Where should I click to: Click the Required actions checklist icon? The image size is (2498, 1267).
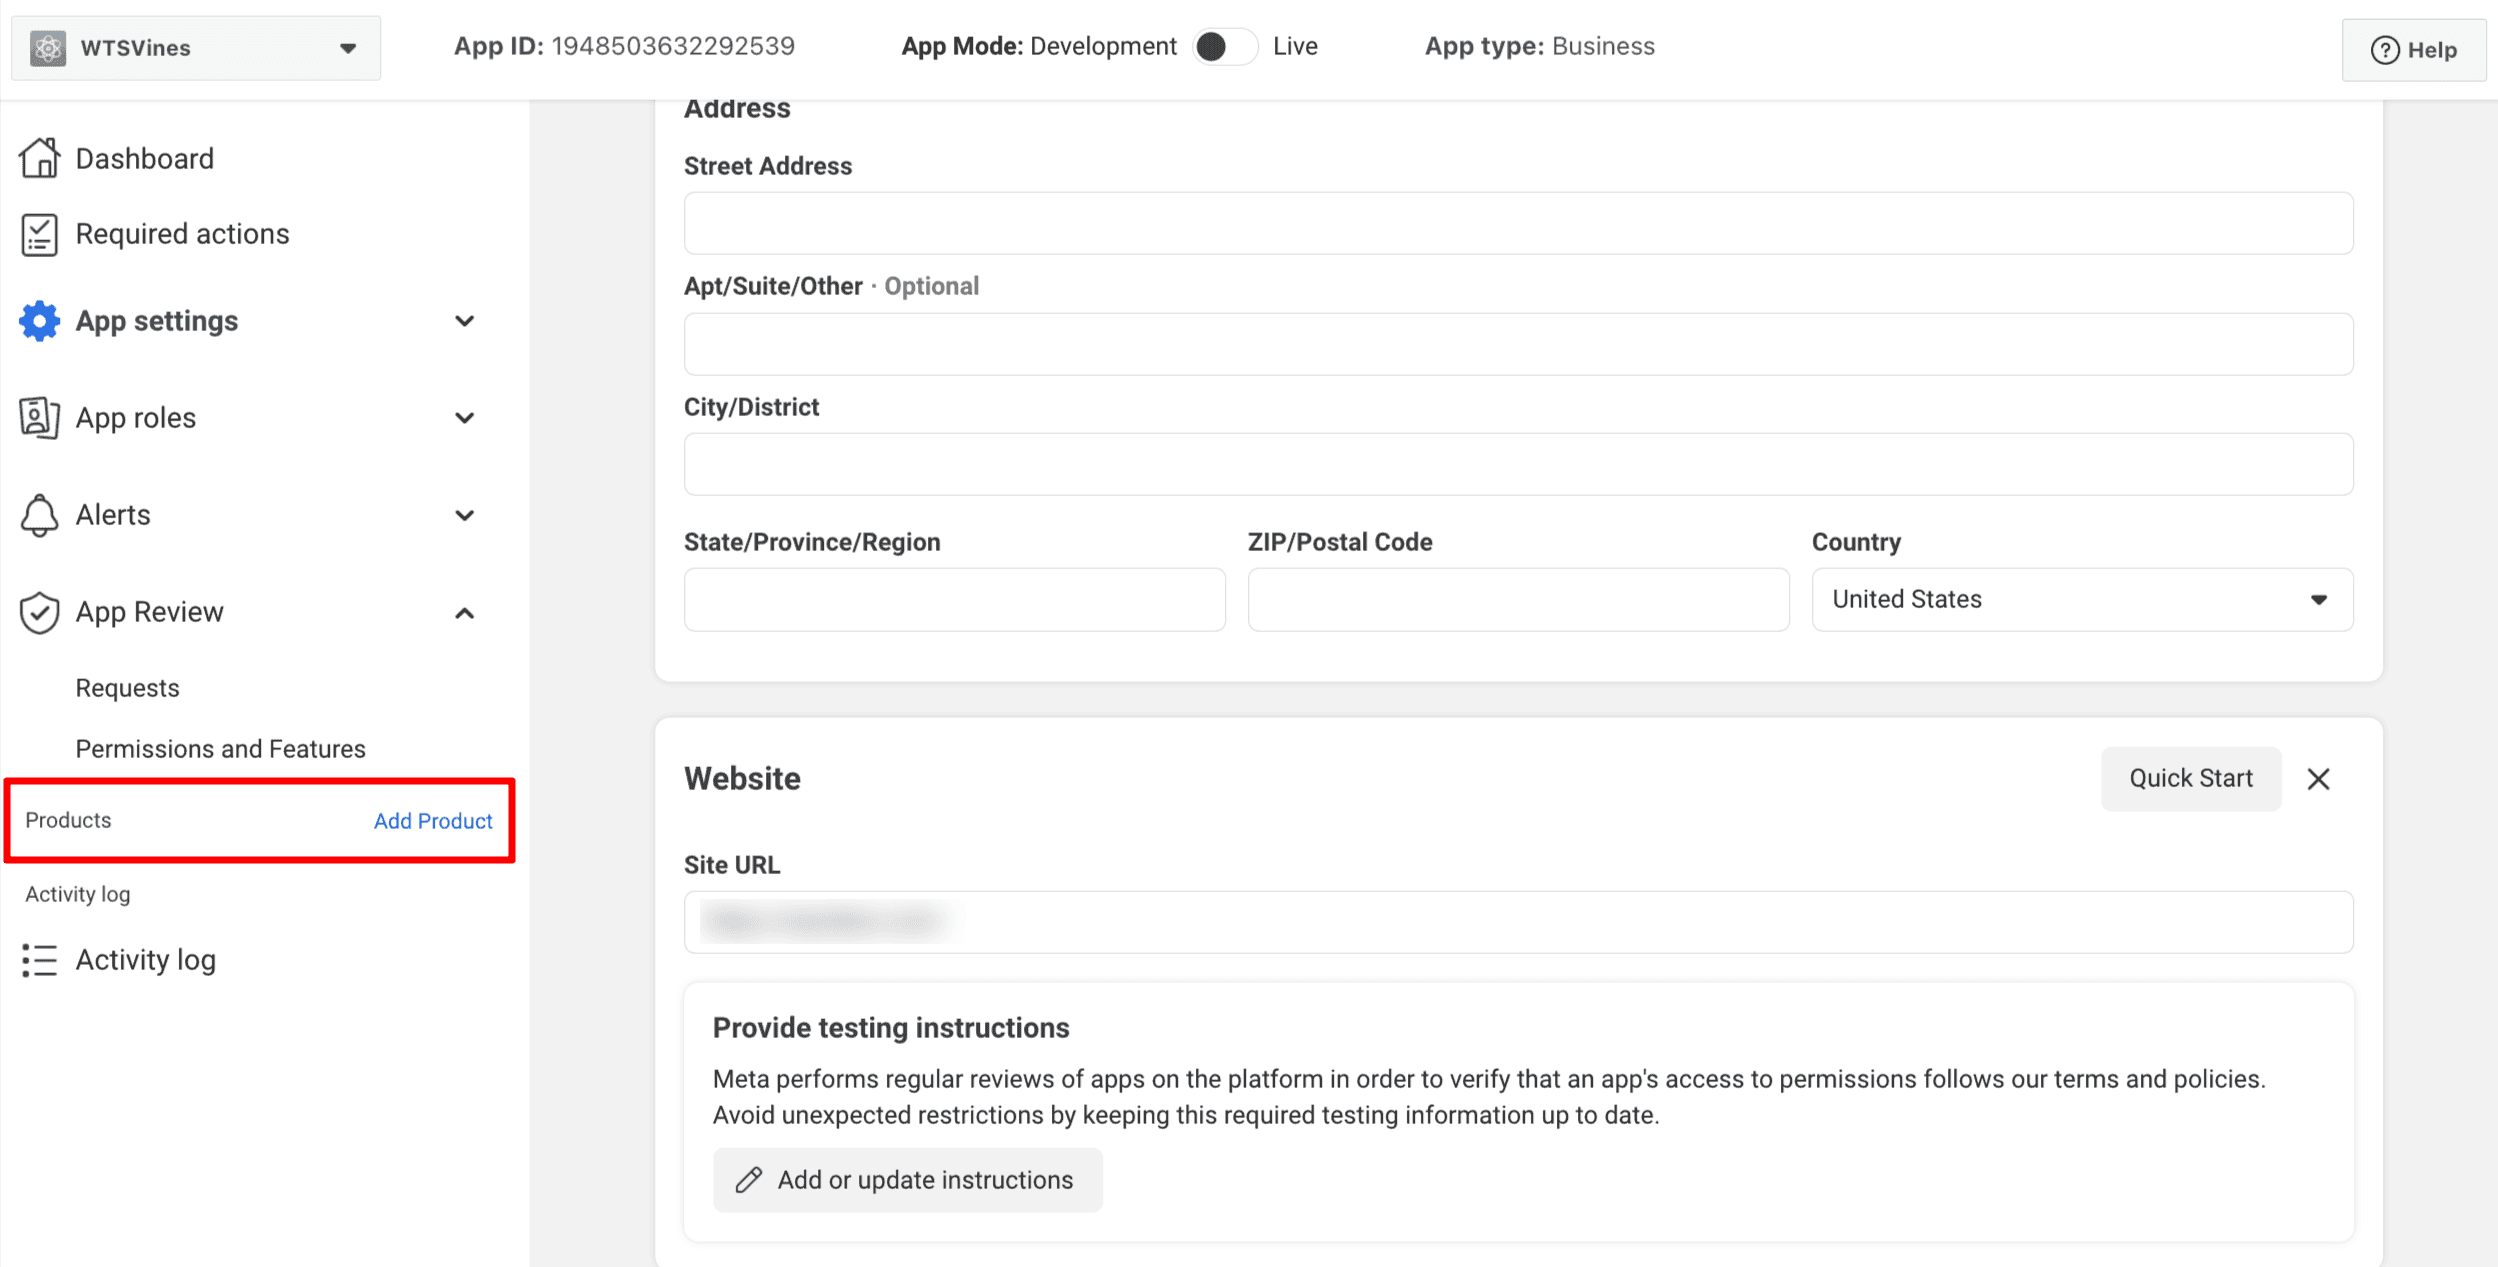coord(39,234)
